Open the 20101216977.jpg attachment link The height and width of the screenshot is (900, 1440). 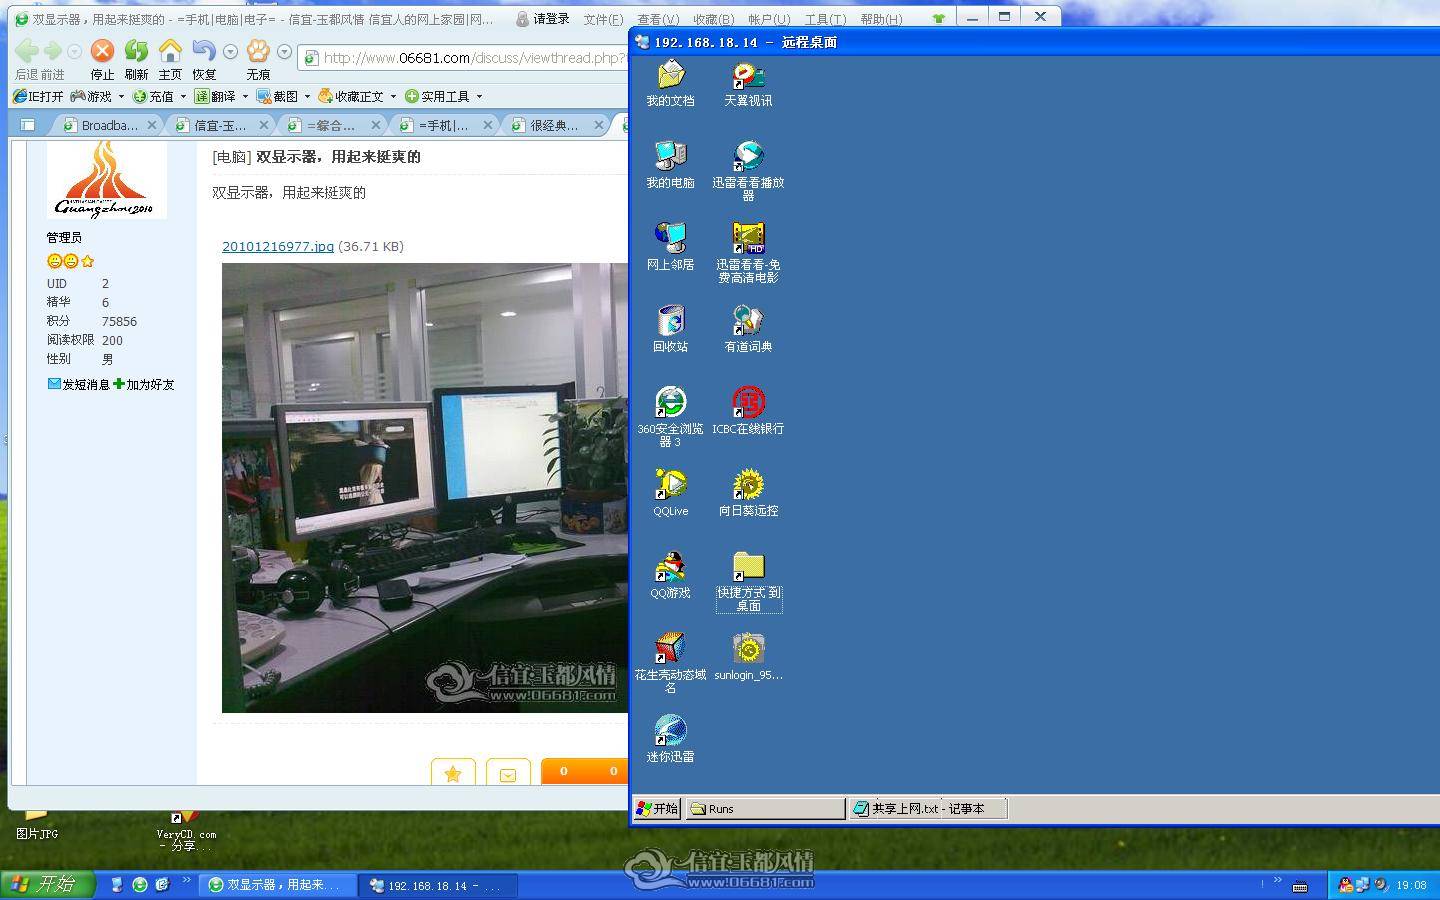click(278, 246)
